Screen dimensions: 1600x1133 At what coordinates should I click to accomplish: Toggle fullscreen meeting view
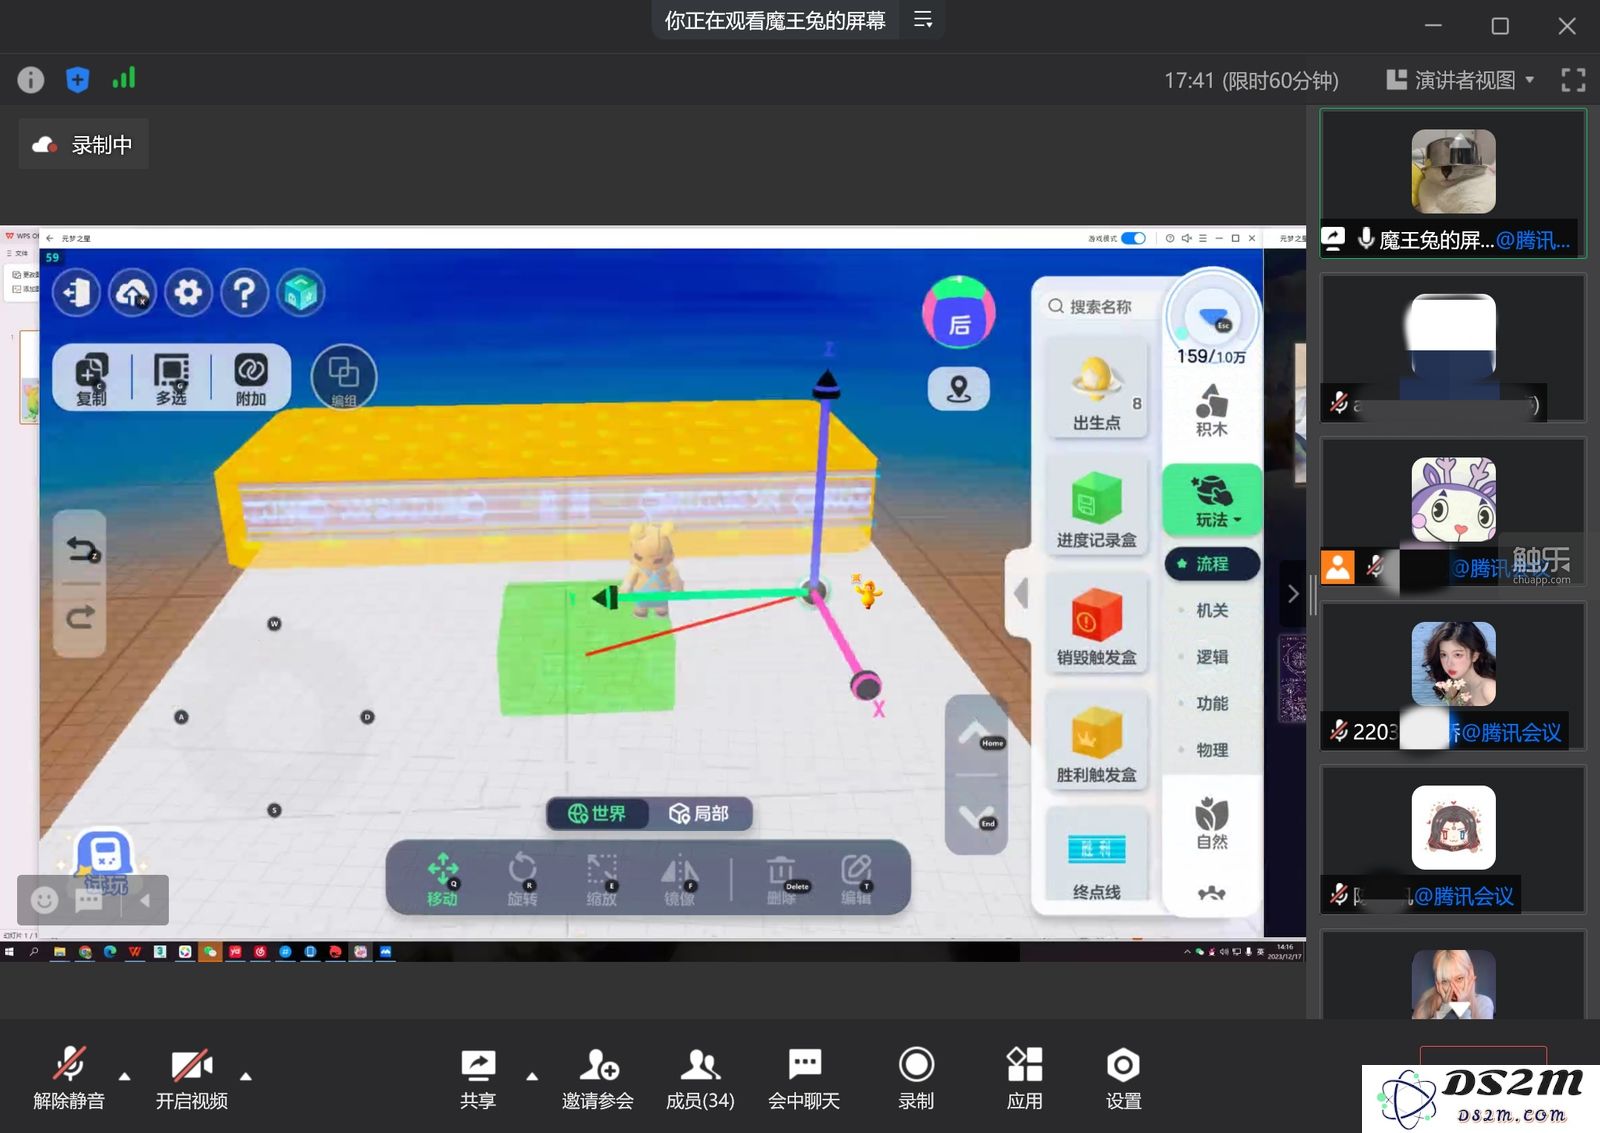[x=1573, y=80]
